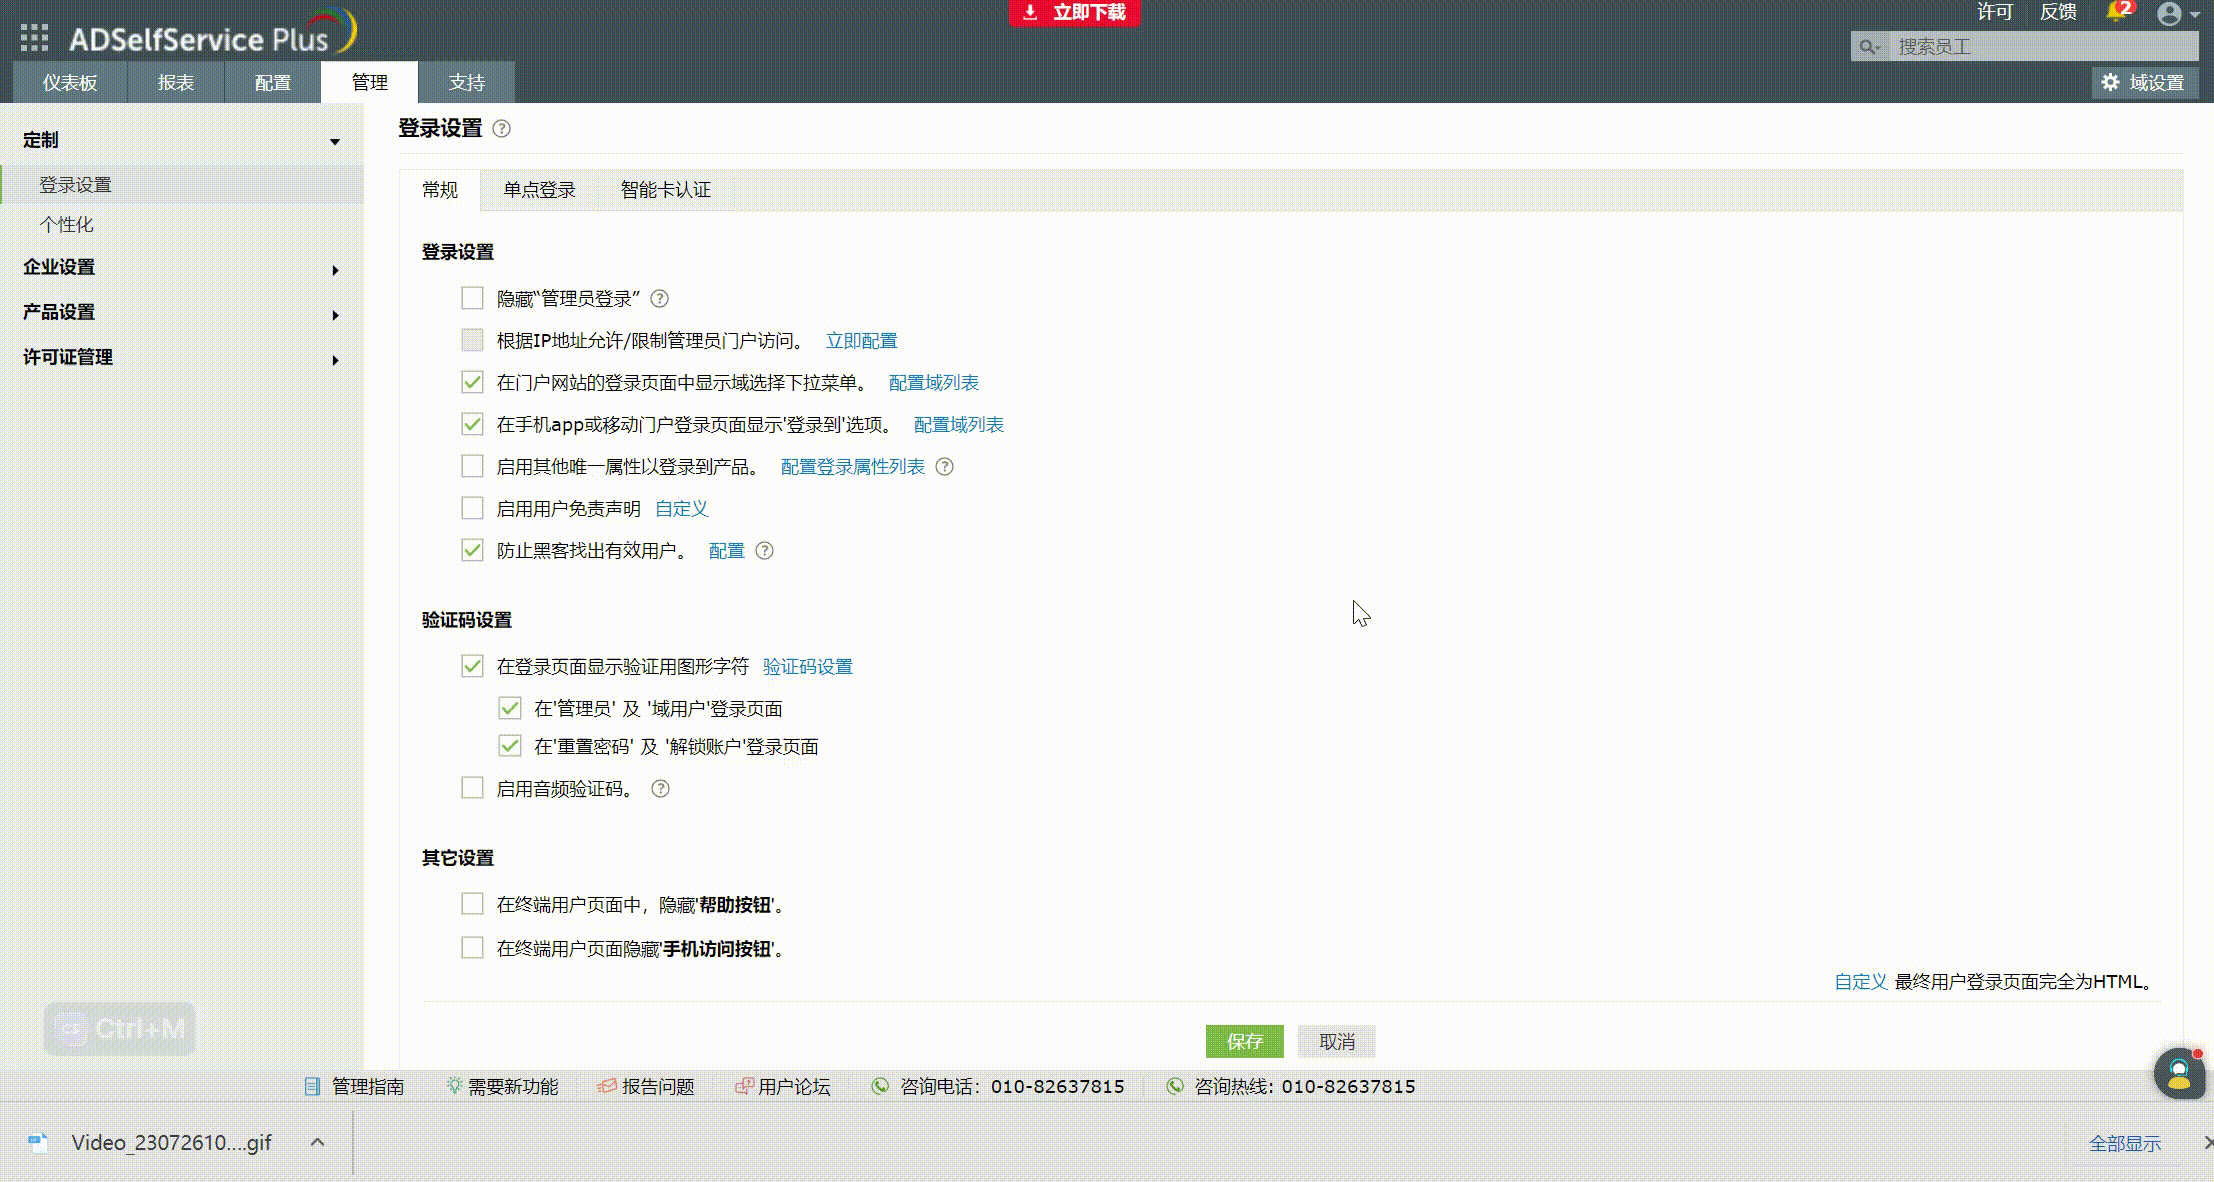This screenshot has width=2214, height=1182.
Task: Enable 启用其他唯一属性以登录到产品 checkbox
Action: [472, 466]
